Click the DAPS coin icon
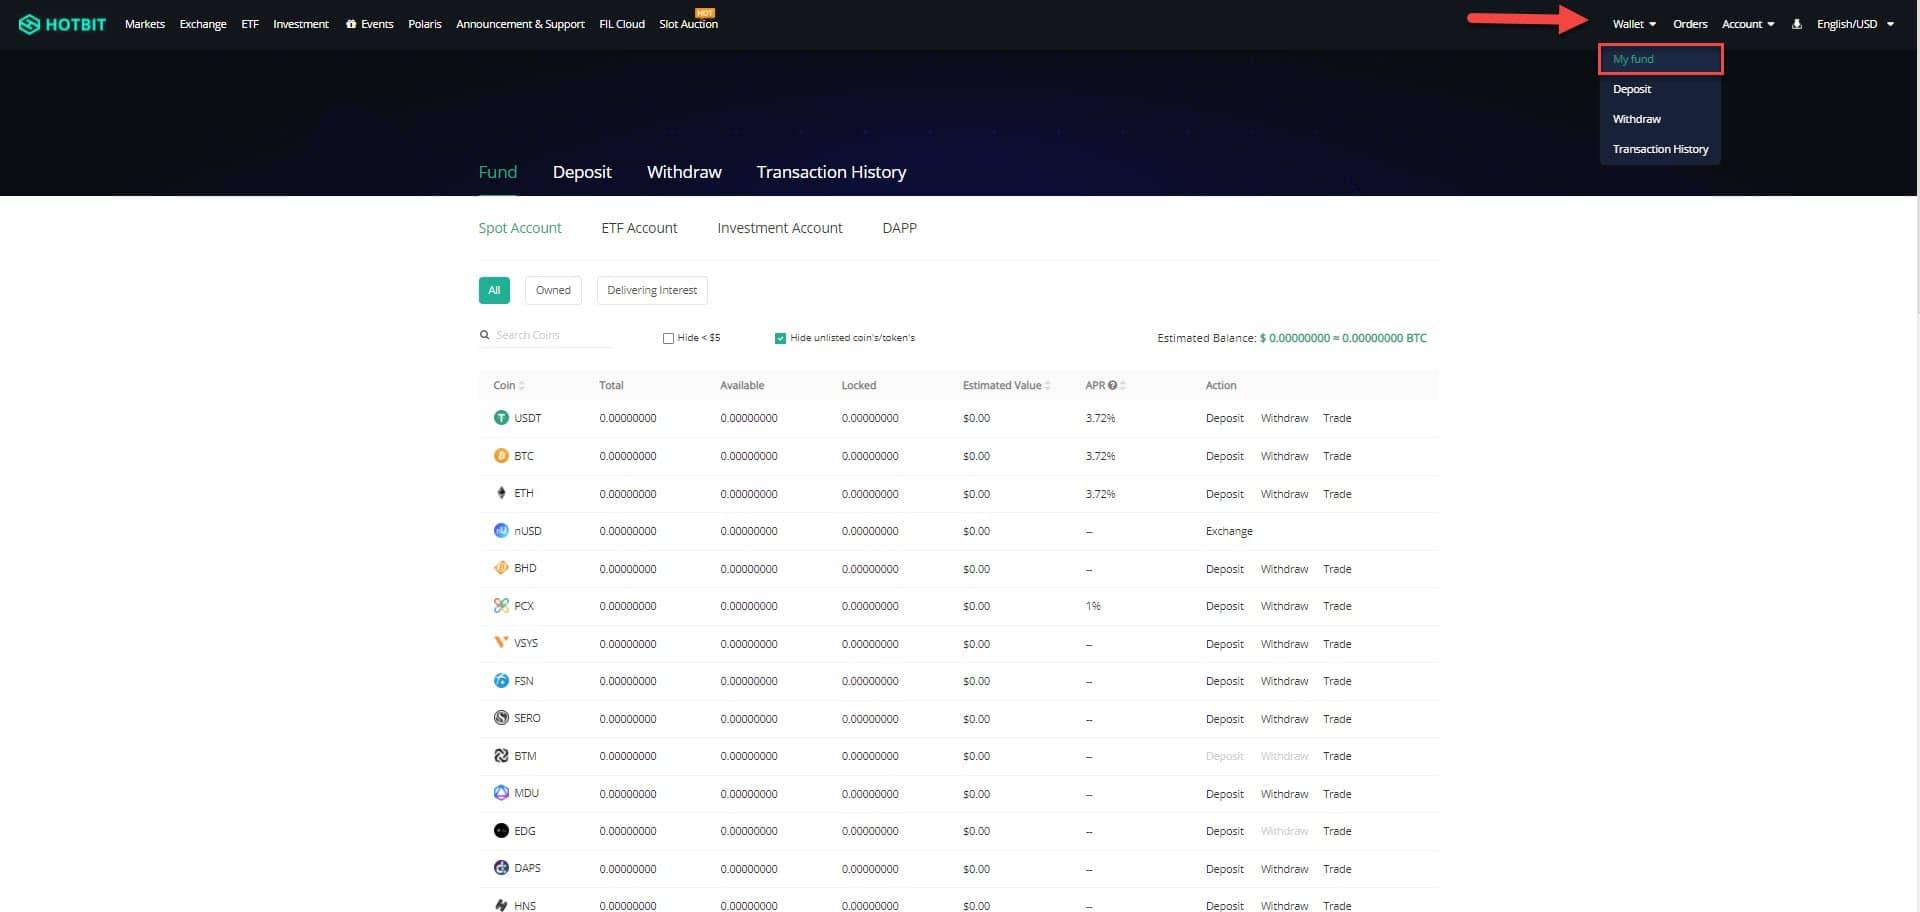The image size is (1920, 912). (x=501, y=868)
